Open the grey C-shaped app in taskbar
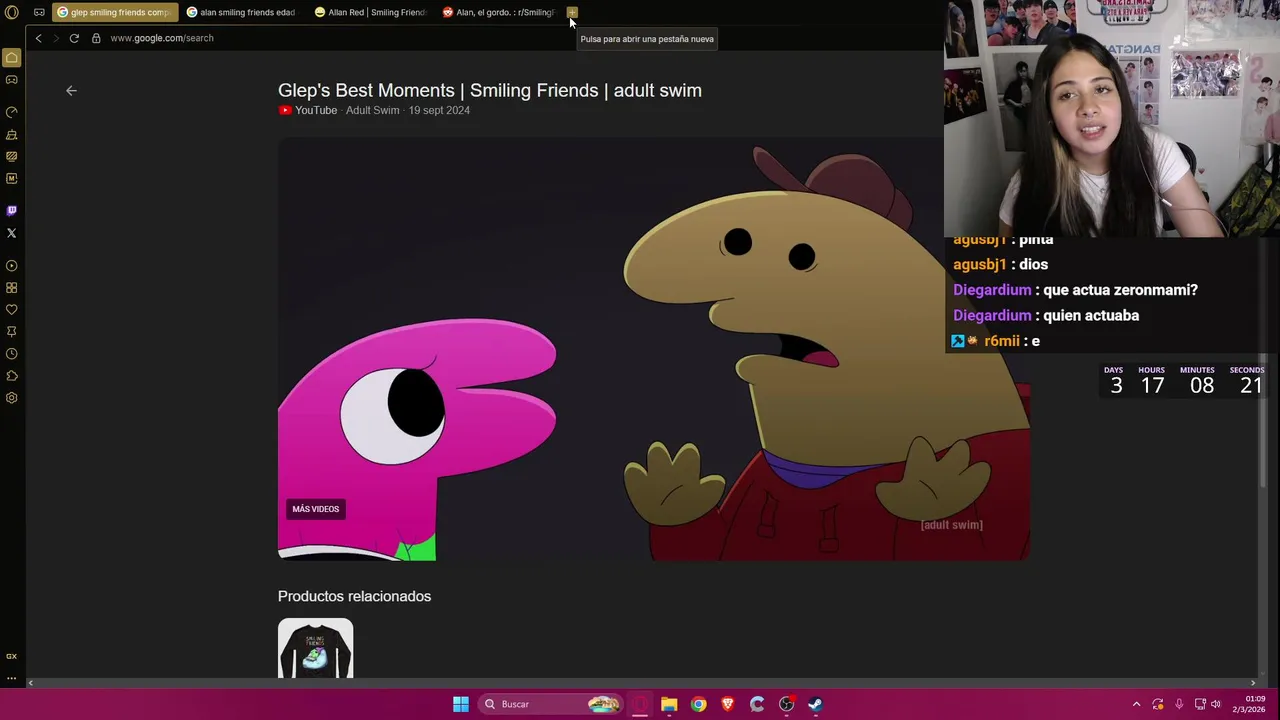Image resolution: width=1280 pixels, height=720 pixels. click(757, 704)
